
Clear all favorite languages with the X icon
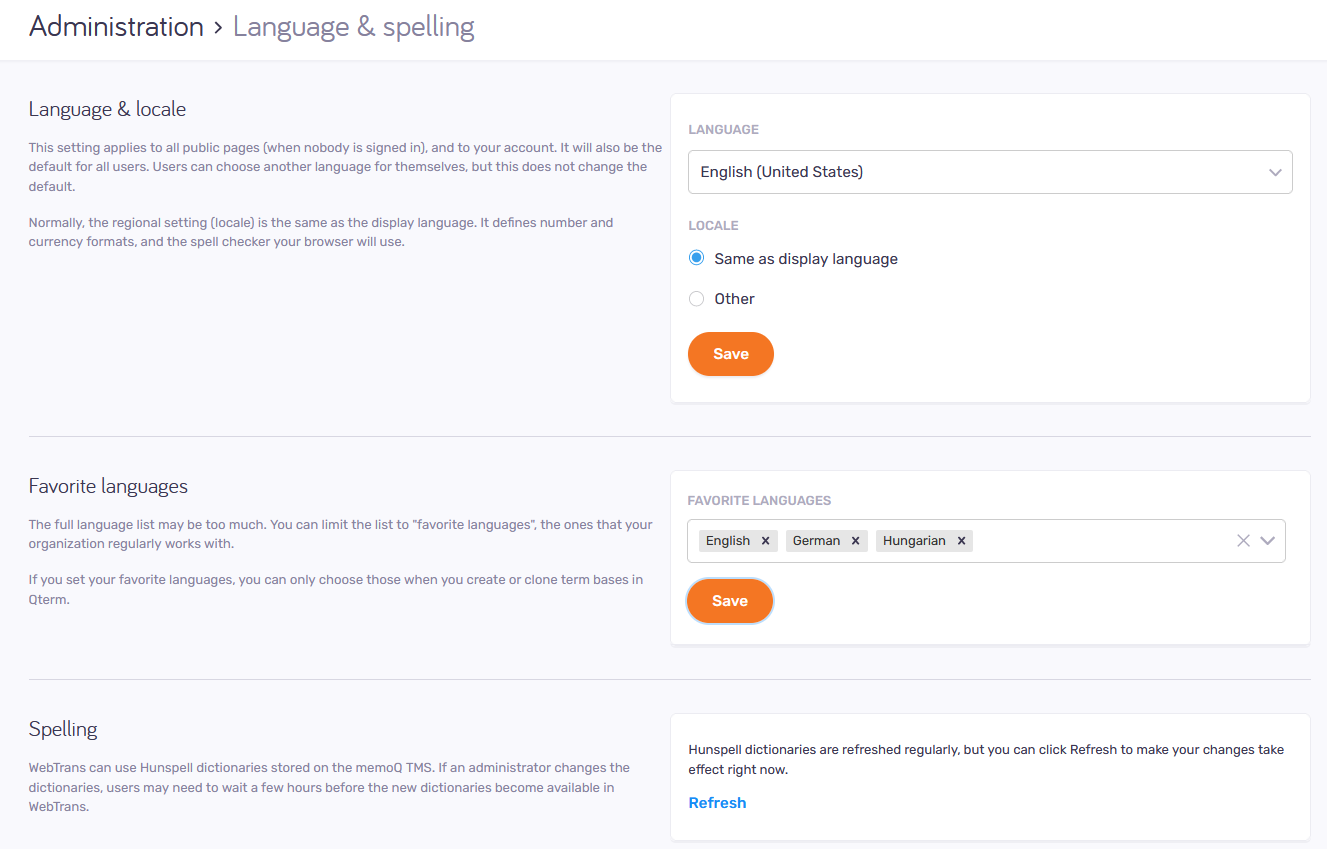[1243, 540]
